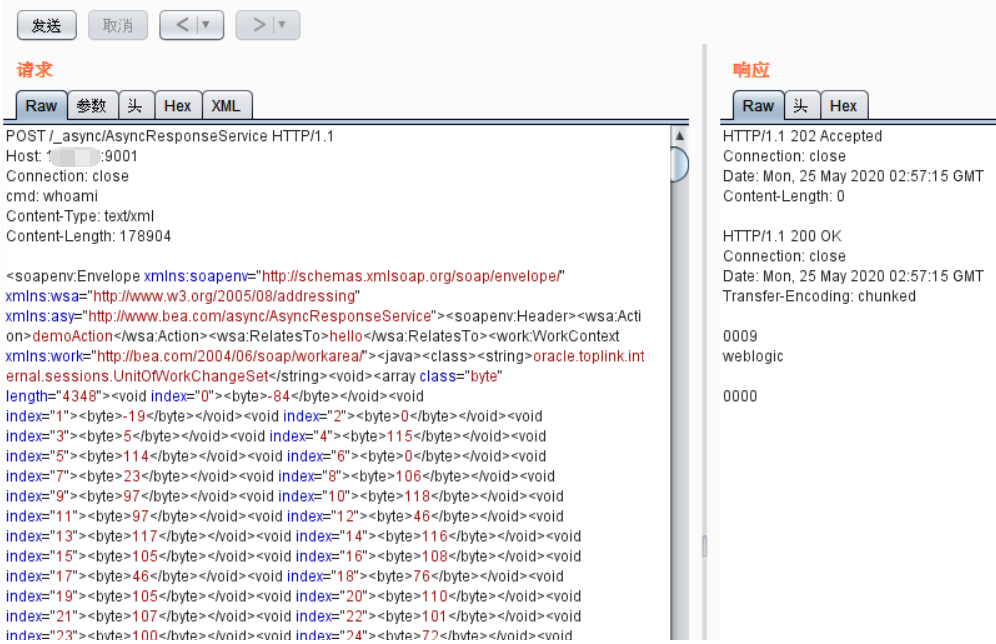Switch to the request 参数 tab
996x644 pixels.
coord(91,105)
